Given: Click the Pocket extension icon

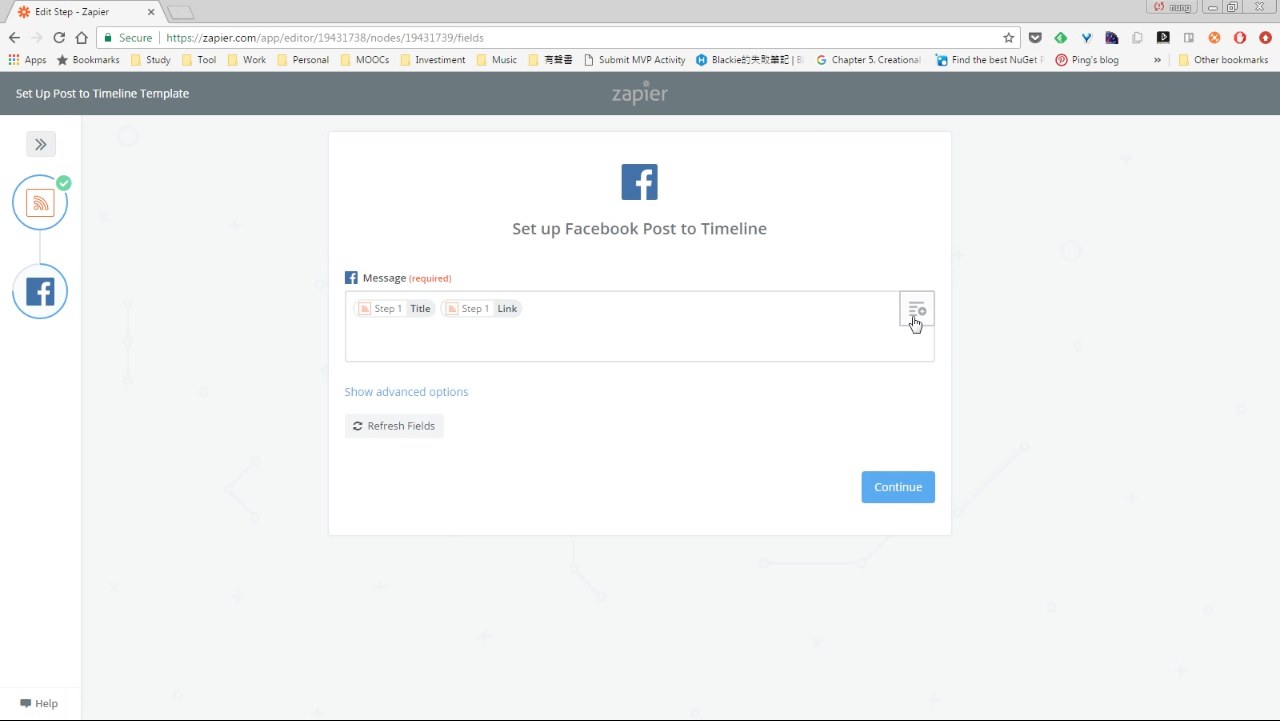Looking at the screenshot, I should [1035, 38].
